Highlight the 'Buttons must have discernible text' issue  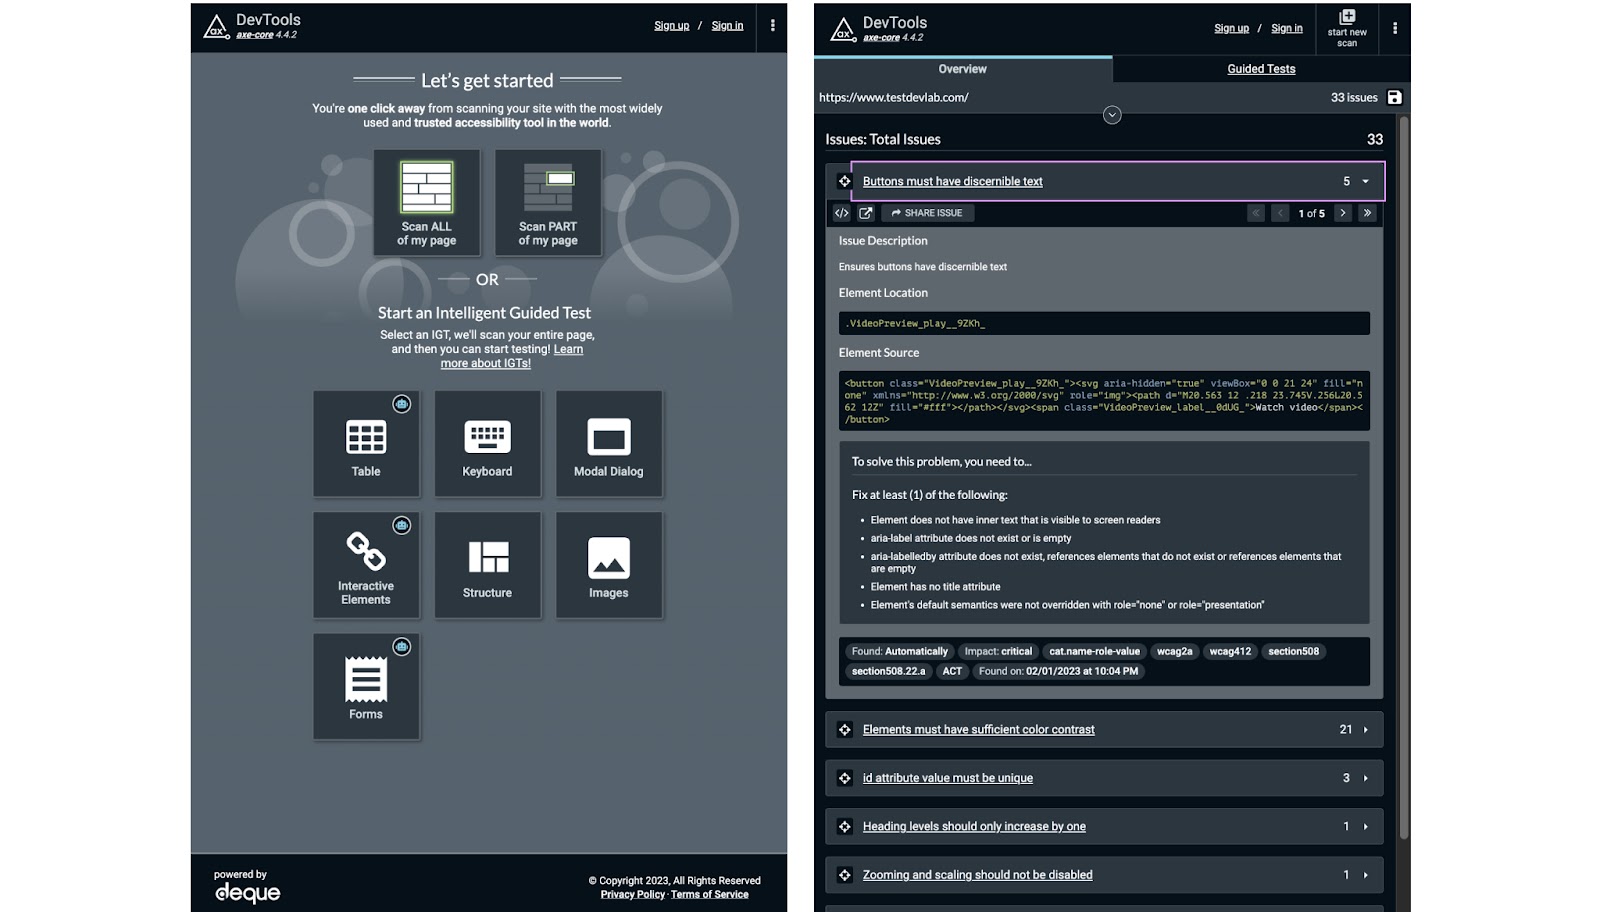click(845, 181)
